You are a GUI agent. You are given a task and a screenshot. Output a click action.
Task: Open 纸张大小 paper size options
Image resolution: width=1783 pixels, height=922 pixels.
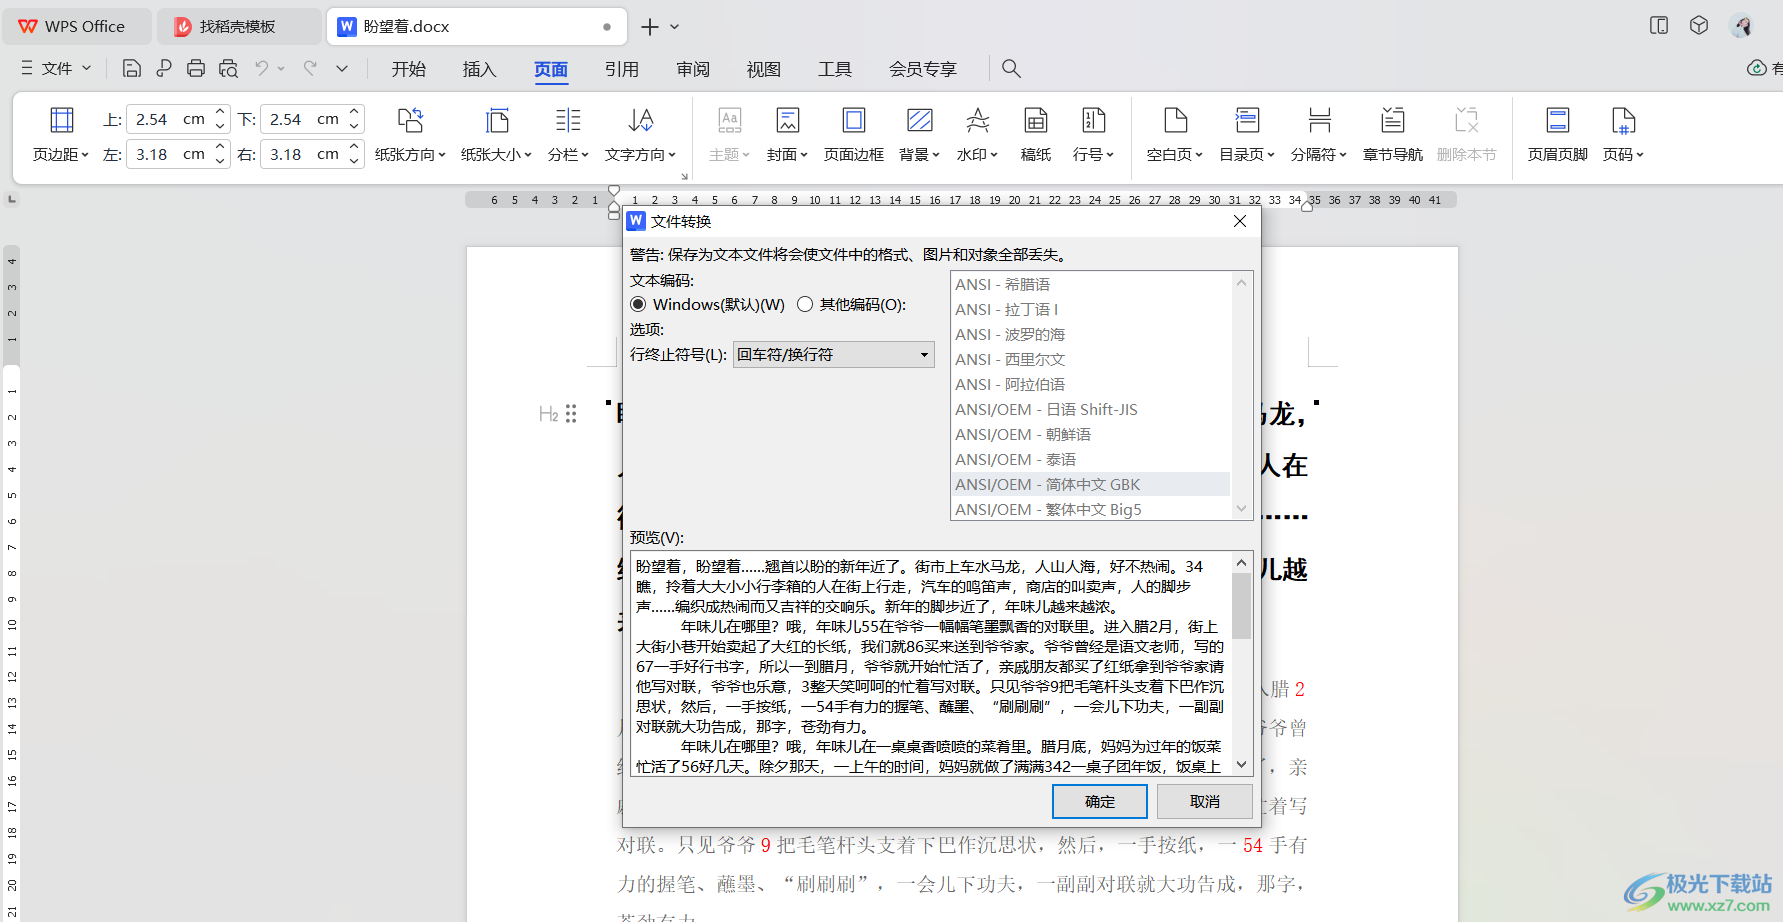point(496,134)
